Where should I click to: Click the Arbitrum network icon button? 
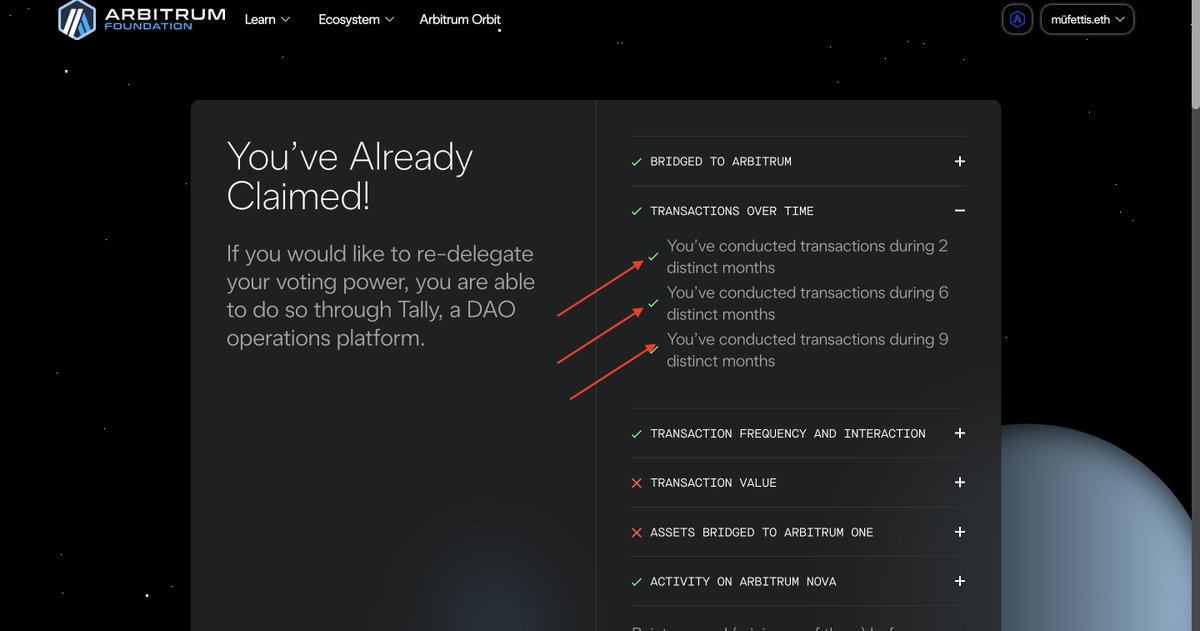click(1018, 19)
